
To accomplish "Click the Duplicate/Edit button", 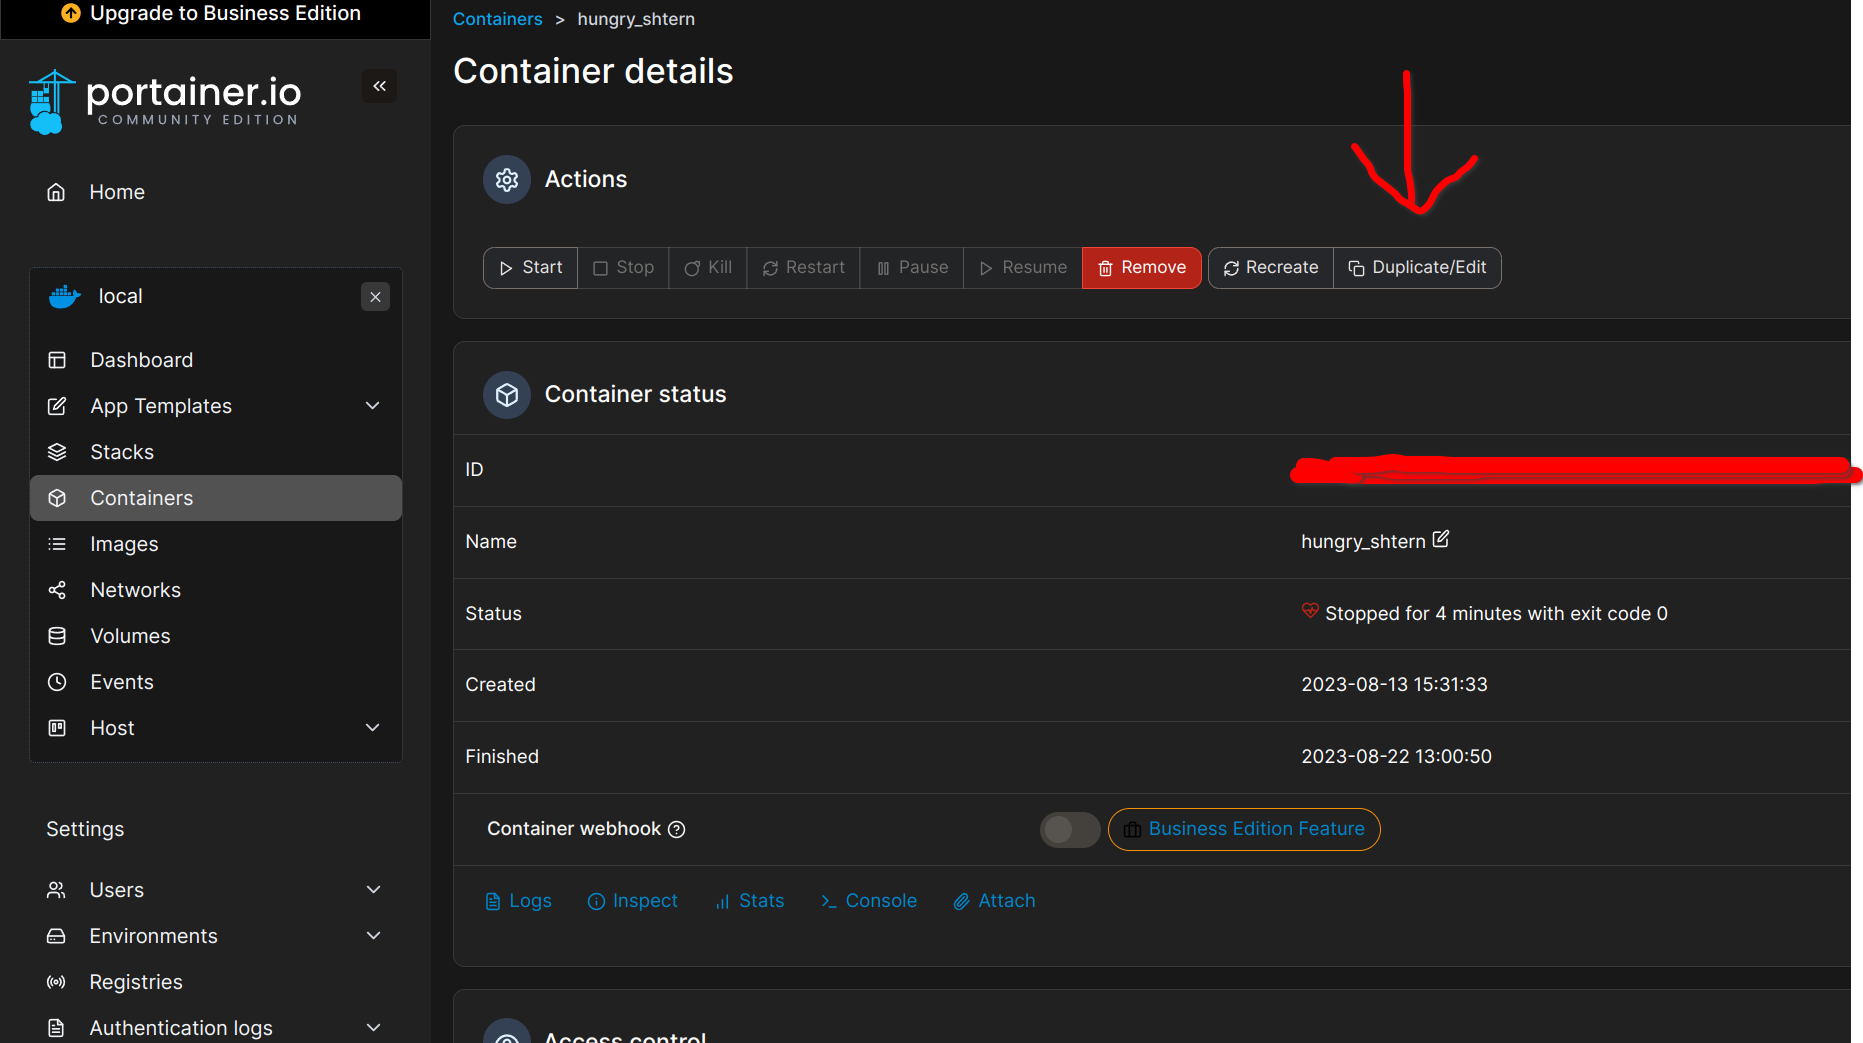I will (1417, 268).
